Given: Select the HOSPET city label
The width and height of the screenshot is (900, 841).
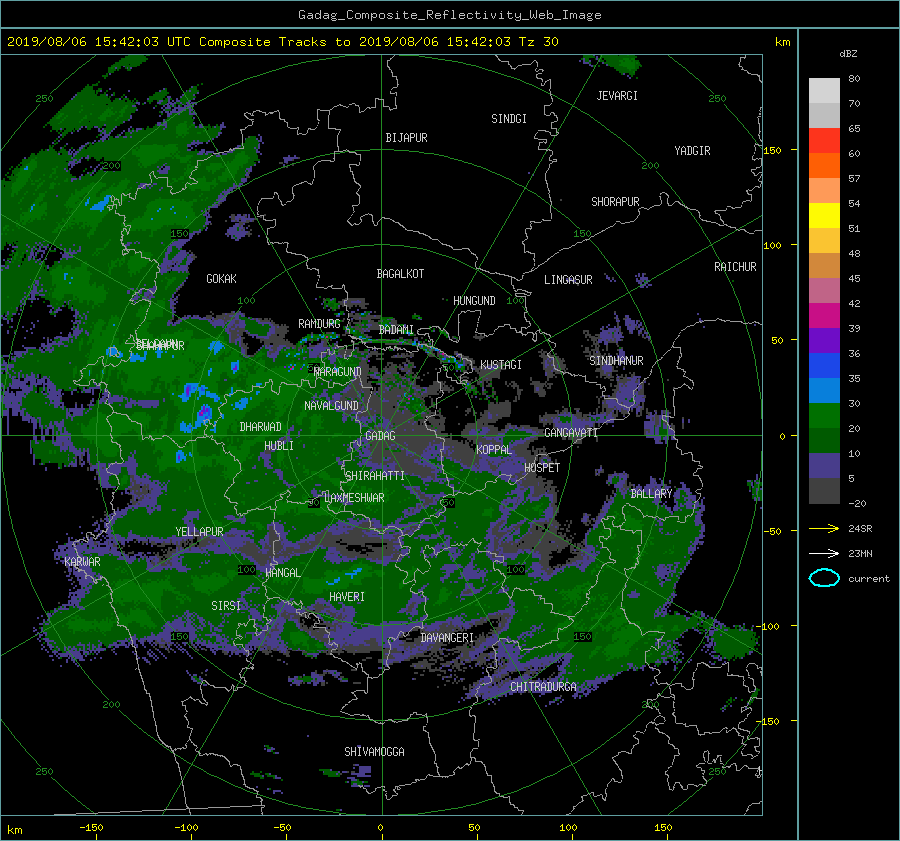Looking at the screenshot, I should tap(542, 468).
